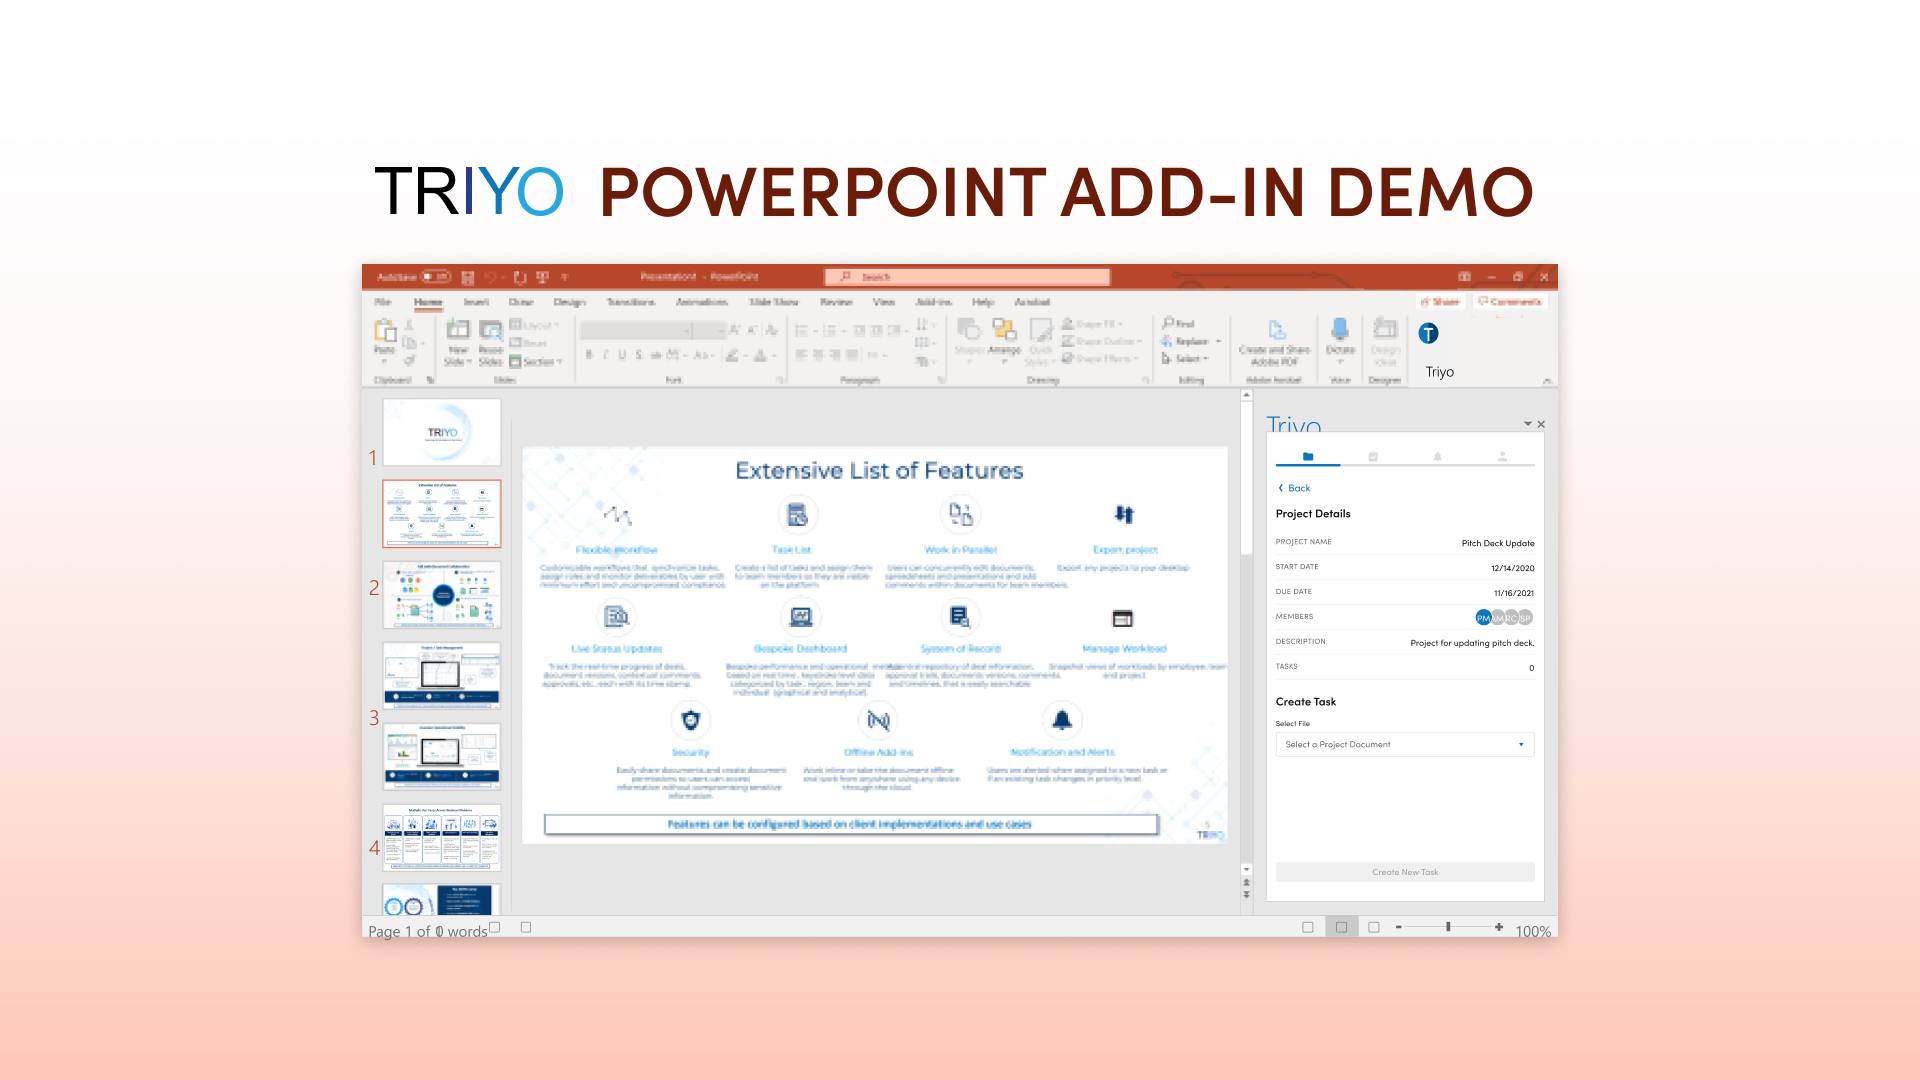Click zoom in plus button
The image size is (1920, 1080).
coord(1499,928)
